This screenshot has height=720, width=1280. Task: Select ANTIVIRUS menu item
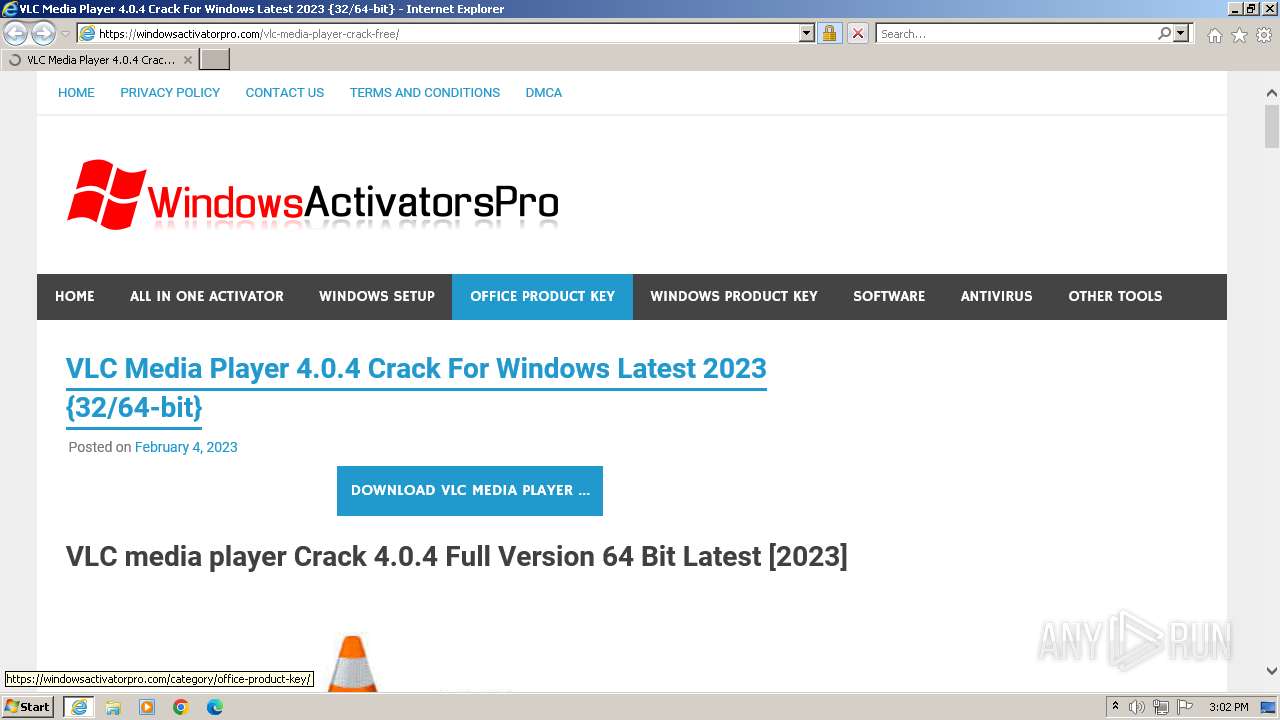(997, 296)
